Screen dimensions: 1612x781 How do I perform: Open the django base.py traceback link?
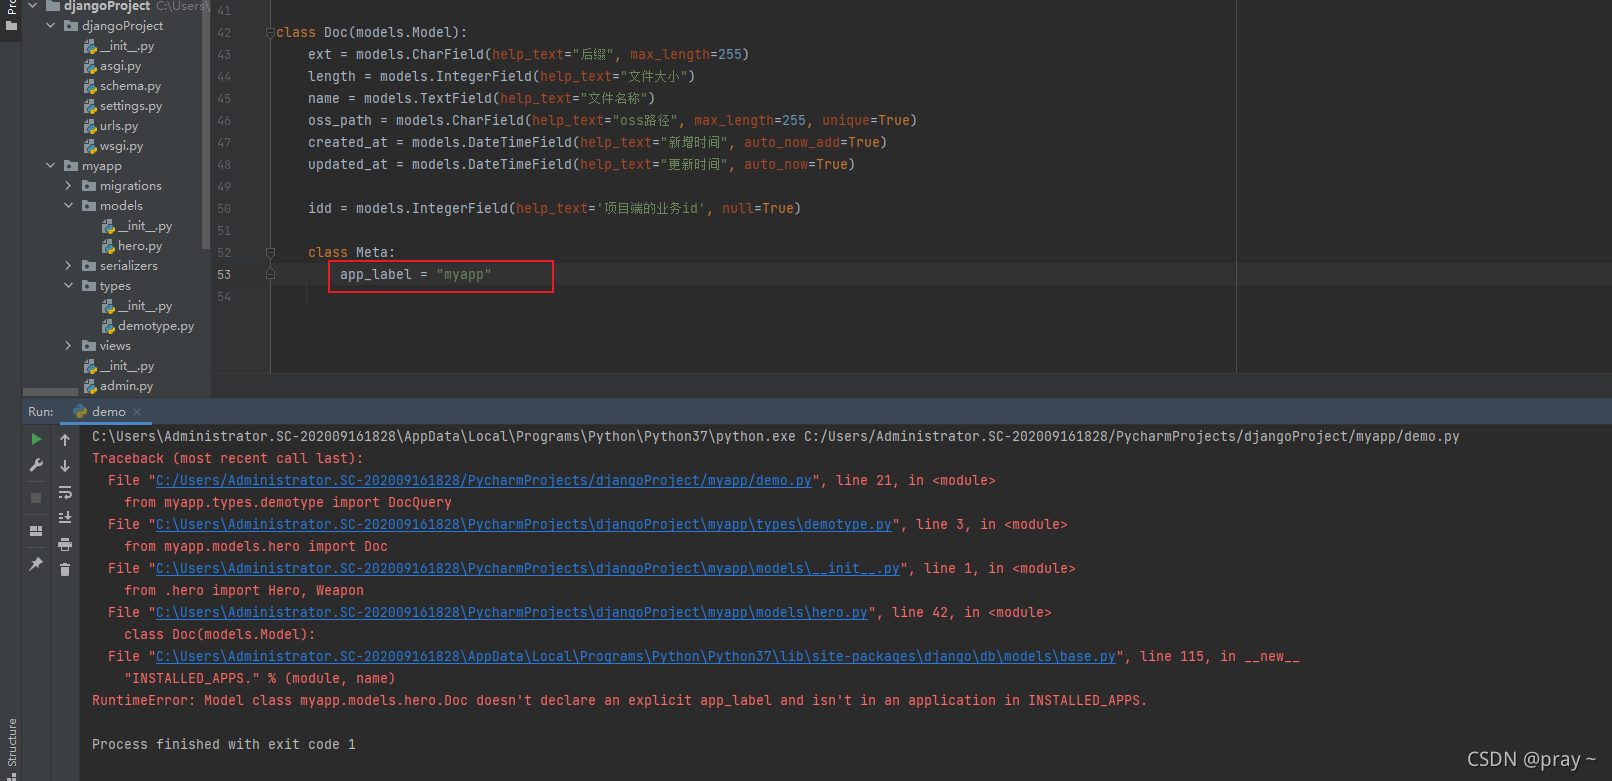(636, 657)
